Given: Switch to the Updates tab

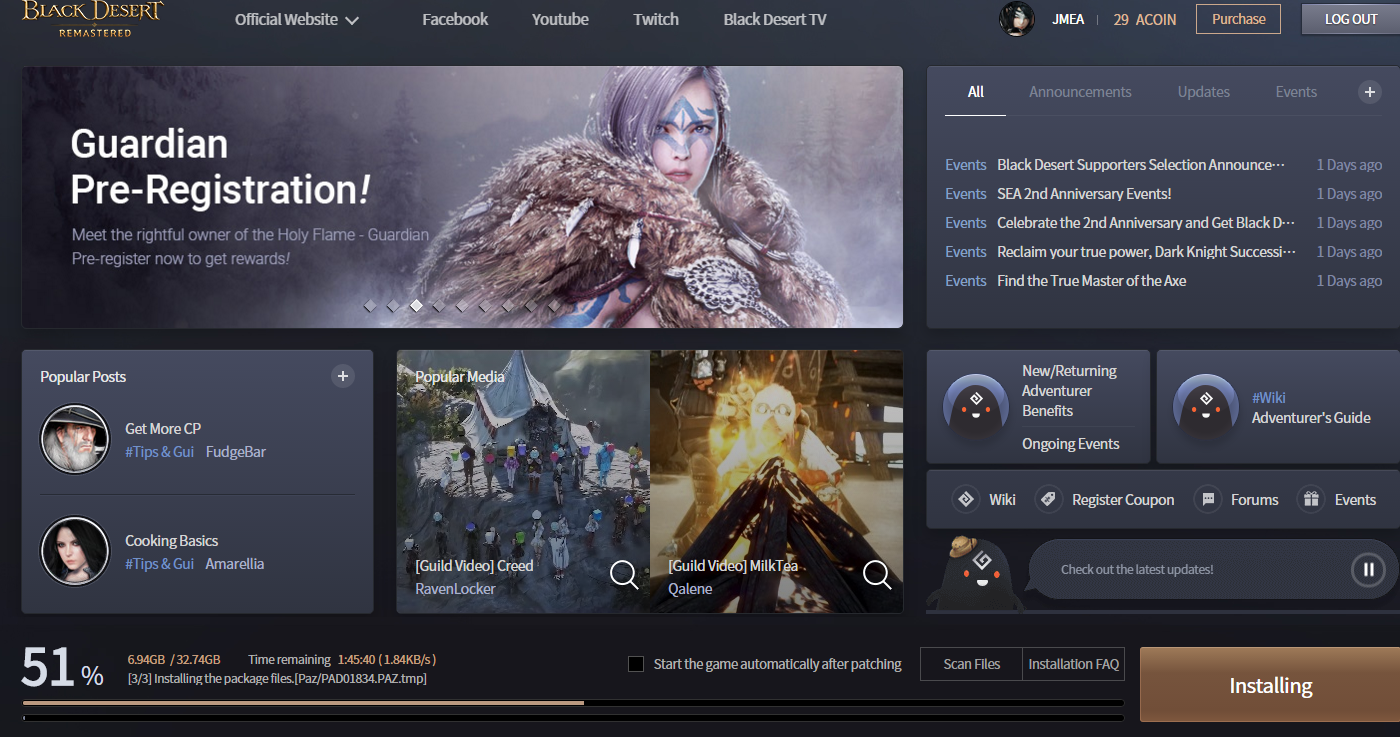Looking at the screenshot, I should pos(1203,92).
